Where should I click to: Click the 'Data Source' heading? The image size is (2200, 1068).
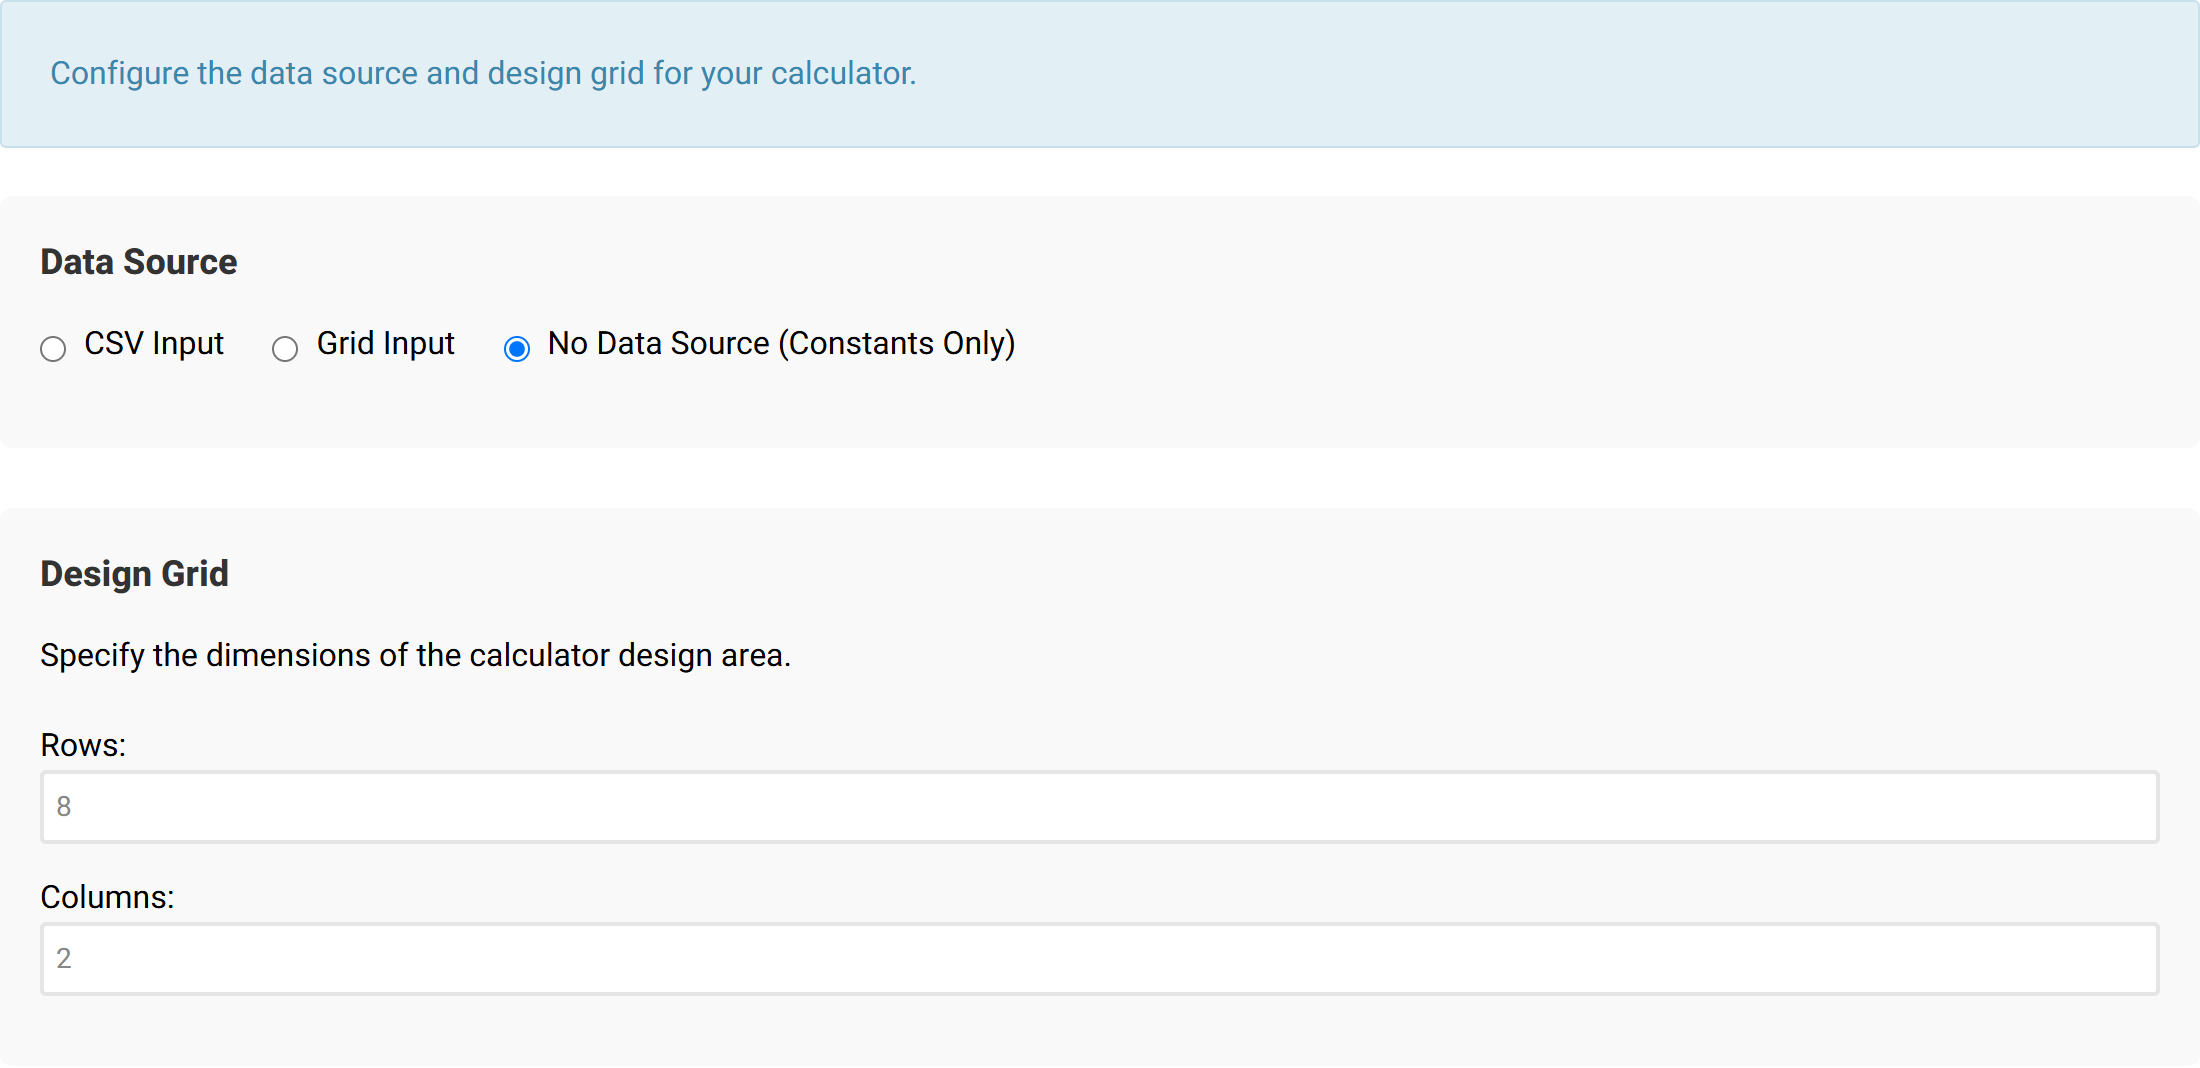pos(139,262)
